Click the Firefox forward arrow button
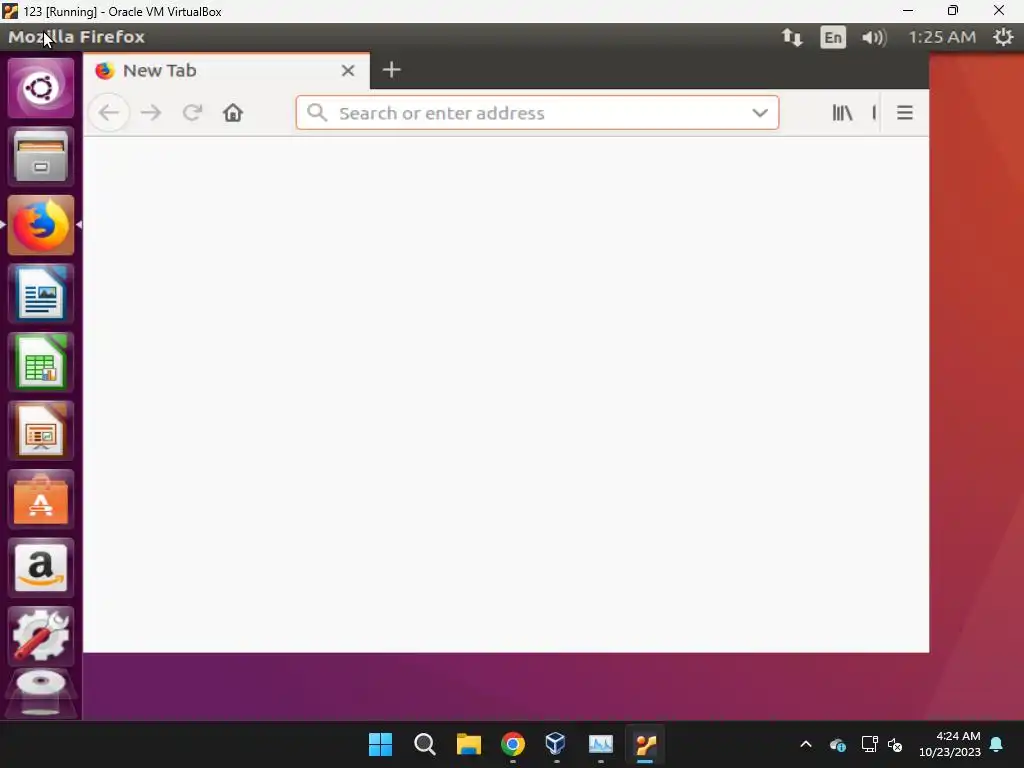The image size is (1024, 768). click(x=151, y=112)
